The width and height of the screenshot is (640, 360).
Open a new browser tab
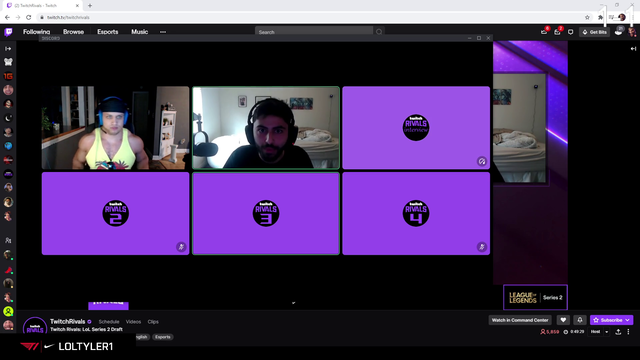[x=90, y=6]
